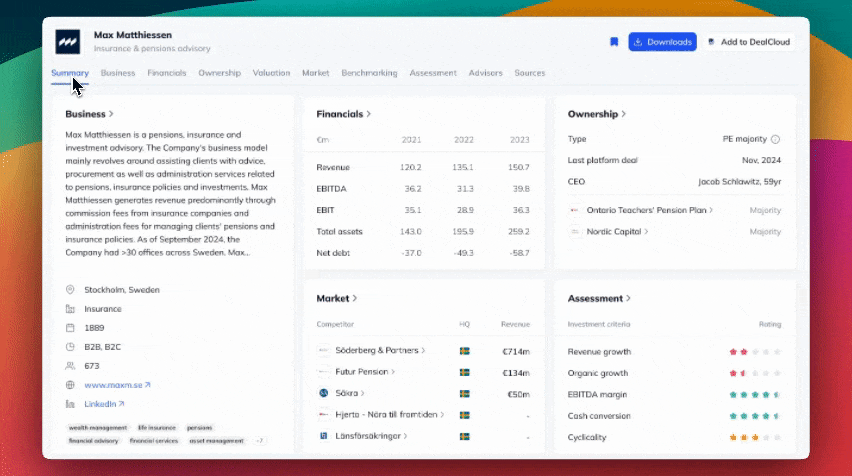Click the info icon next to PE majority
852x476 pixels.
[x=775, y=139]
